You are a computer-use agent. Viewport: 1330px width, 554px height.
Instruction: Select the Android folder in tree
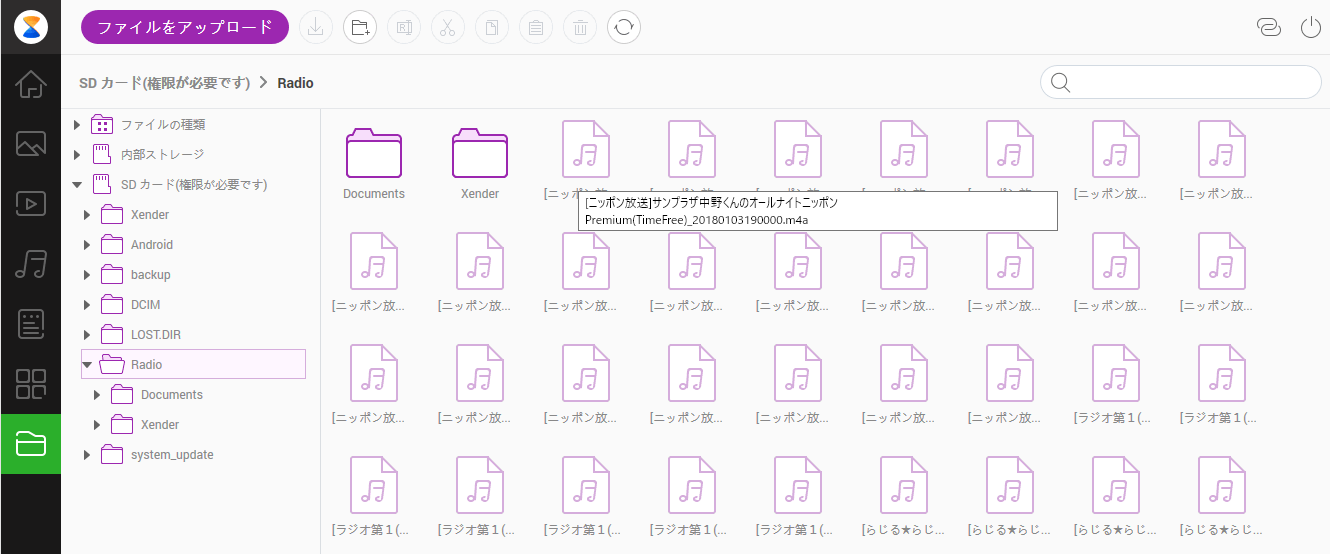coord(137,244)
